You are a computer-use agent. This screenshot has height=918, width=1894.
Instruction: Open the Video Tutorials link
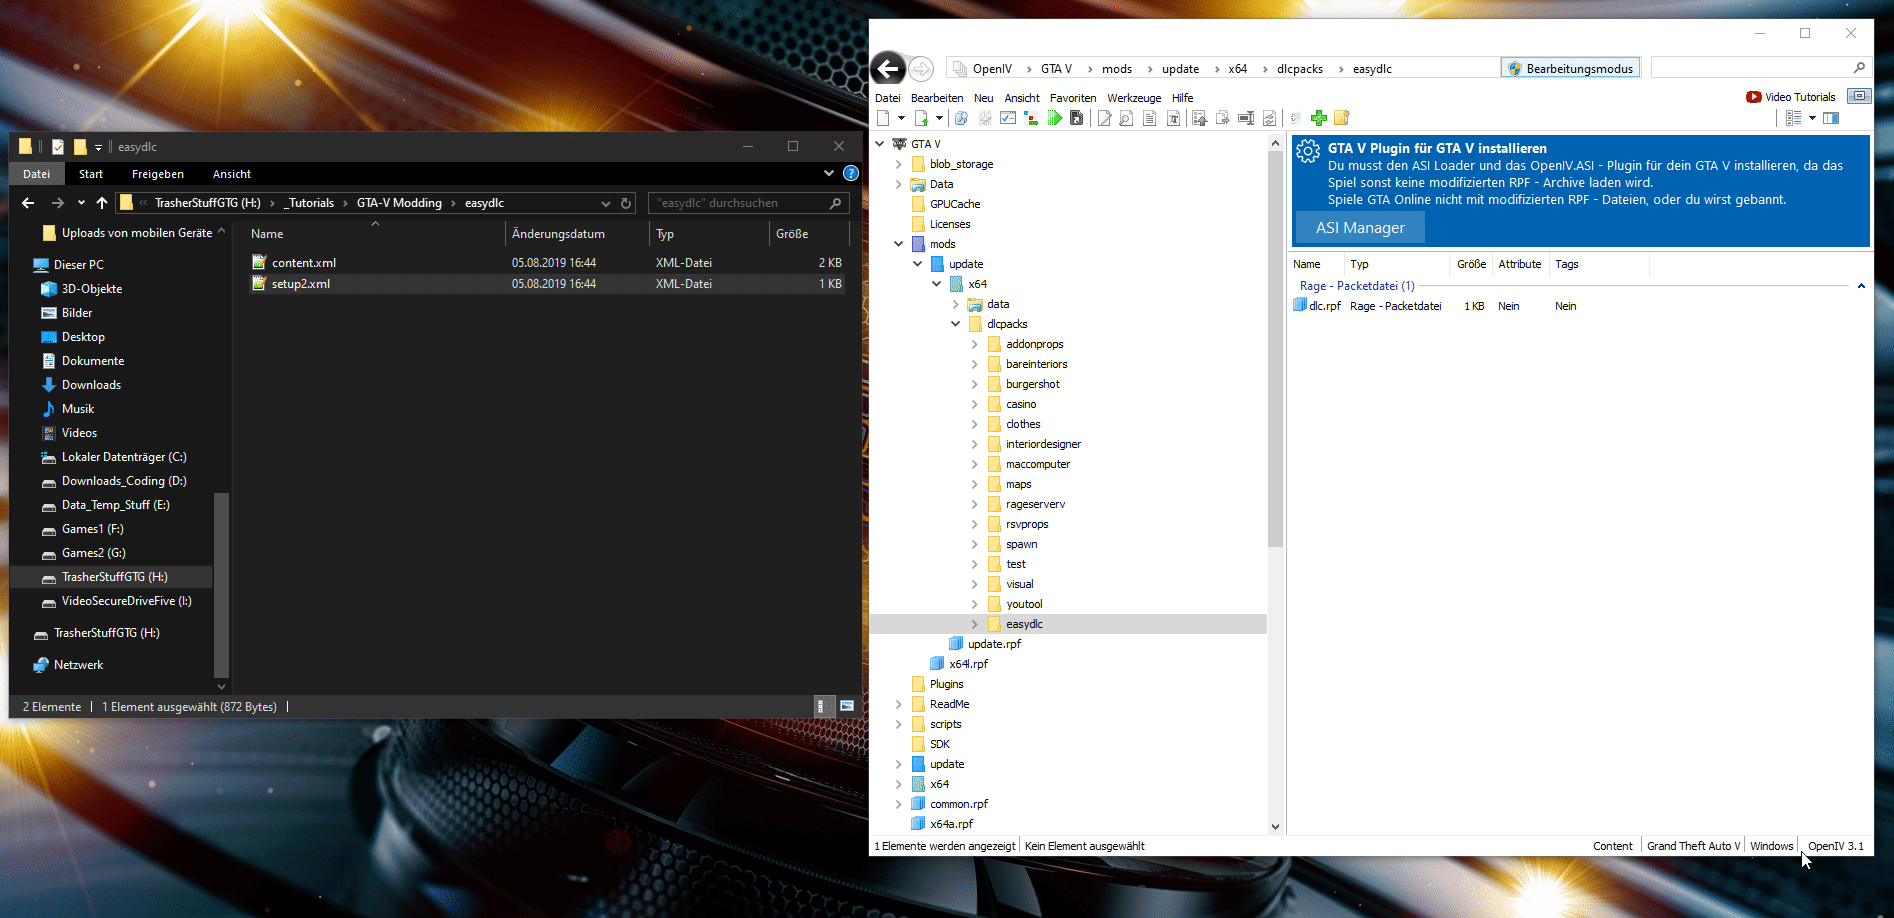click(x=1791, y=97)
